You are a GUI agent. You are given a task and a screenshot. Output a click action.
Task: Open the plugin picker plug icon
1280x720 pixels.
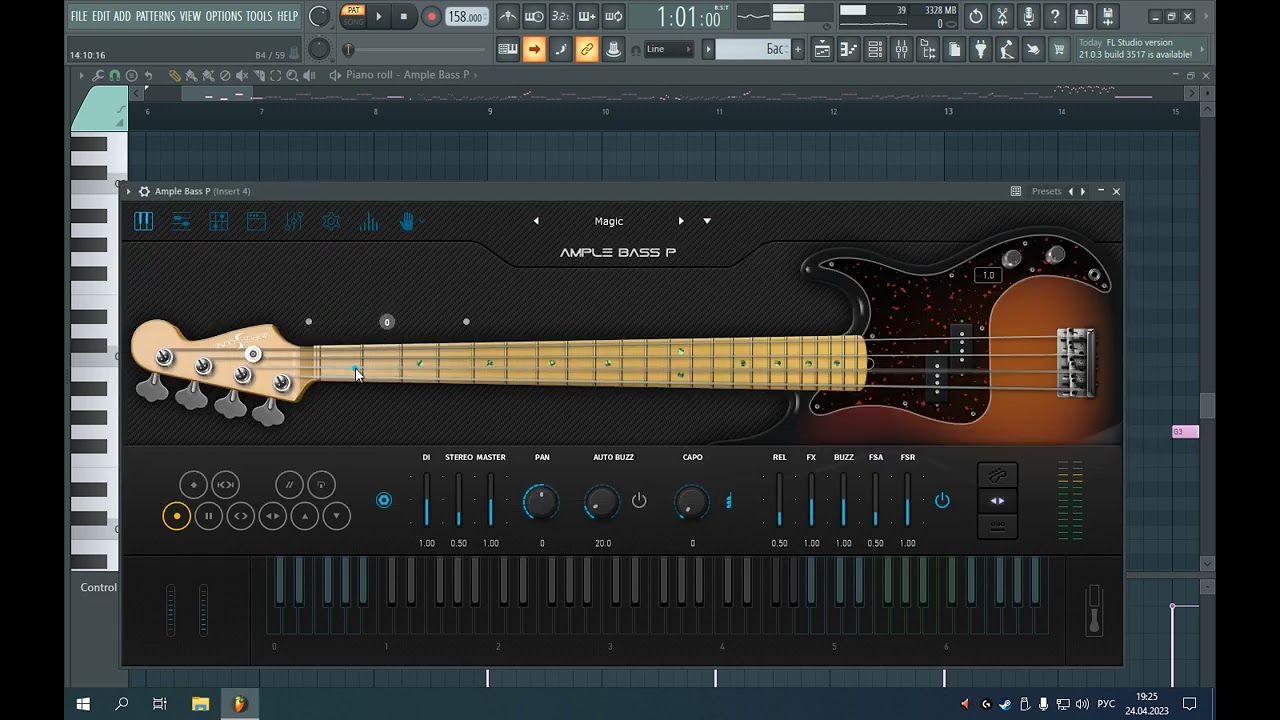981,49
